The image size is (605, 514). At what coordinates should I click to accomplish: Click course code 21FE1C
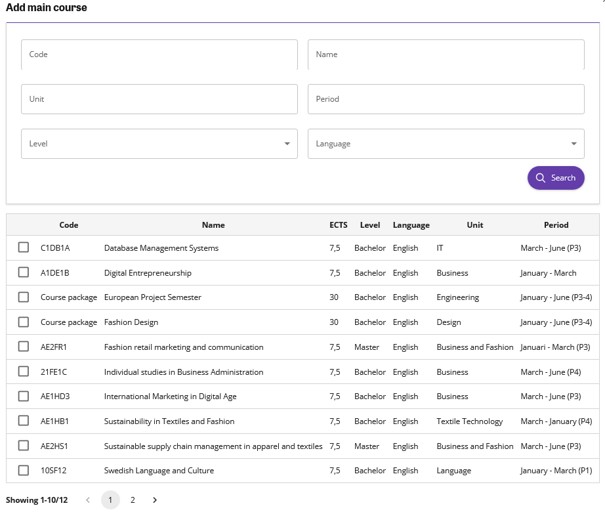tap(54, 372)
